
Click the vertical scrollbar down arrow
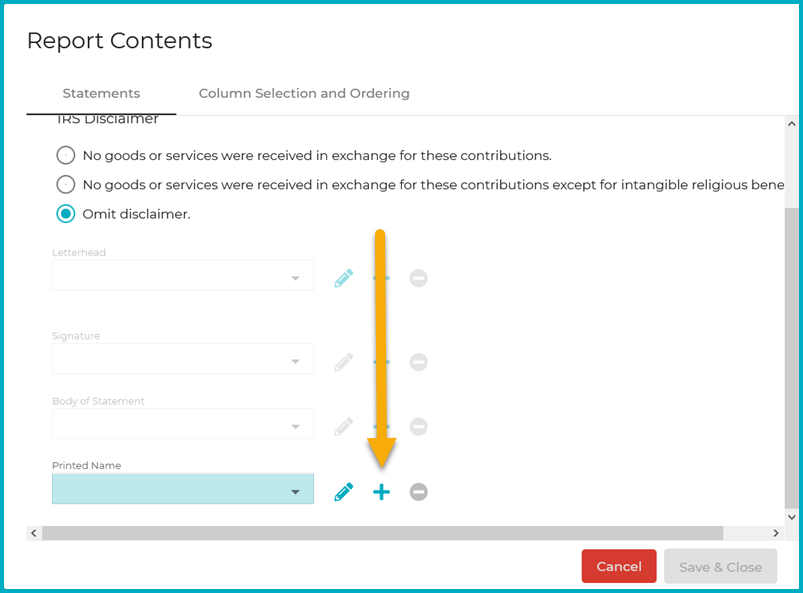(x=791, y=517)
